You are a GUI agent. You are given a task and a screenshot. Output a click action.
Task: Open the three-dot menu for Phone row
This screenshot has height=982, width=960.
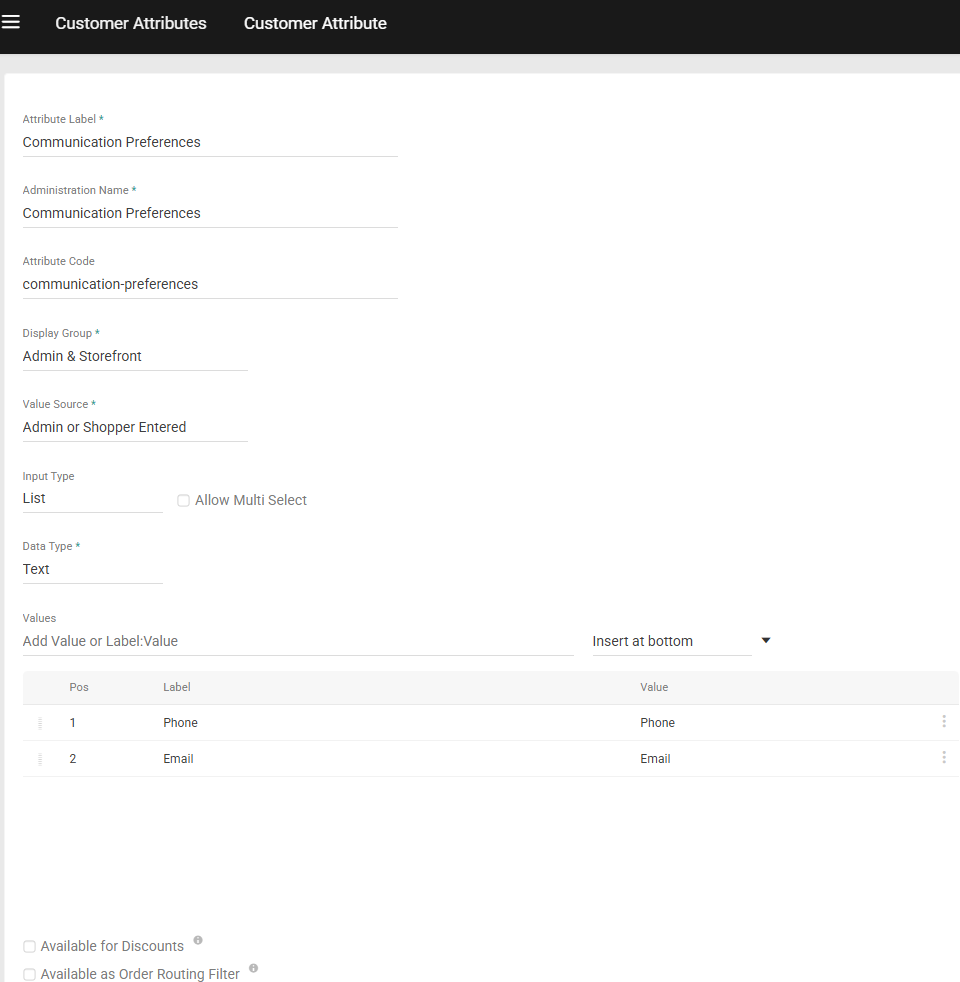pyautogui.click(x=944, y=721)
